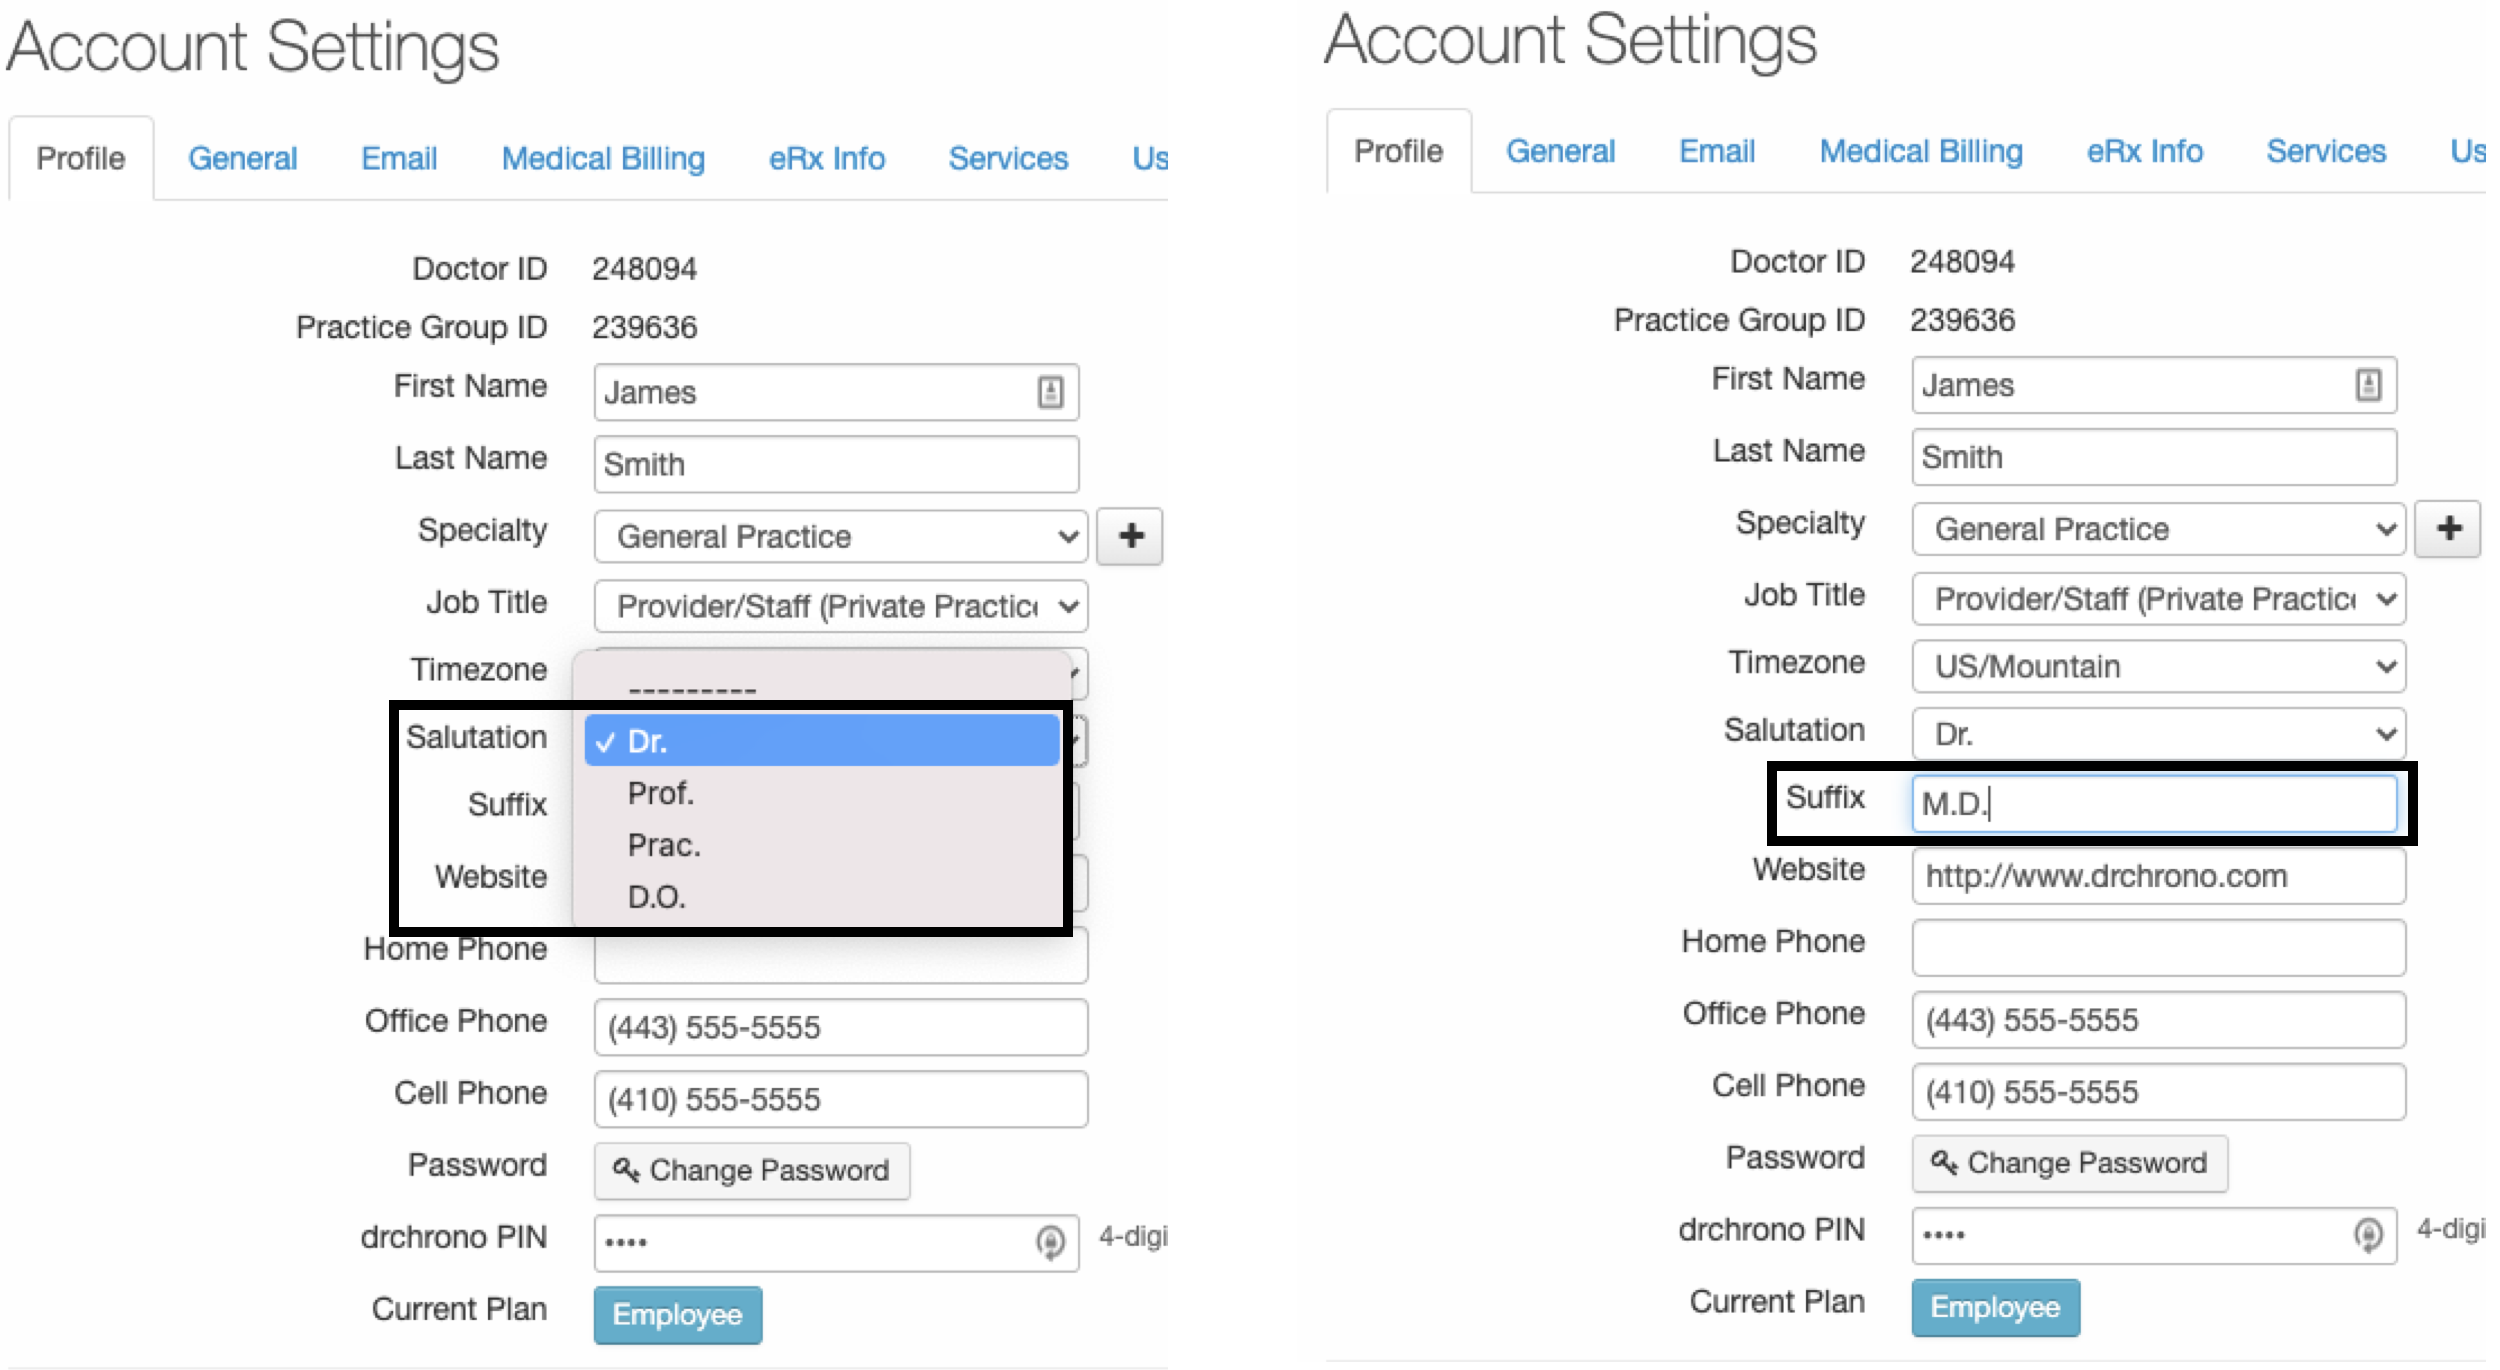2500x1370 pixels.
Task: Click the empty Home Phone field in right panel
Action: pos(2159,948)
